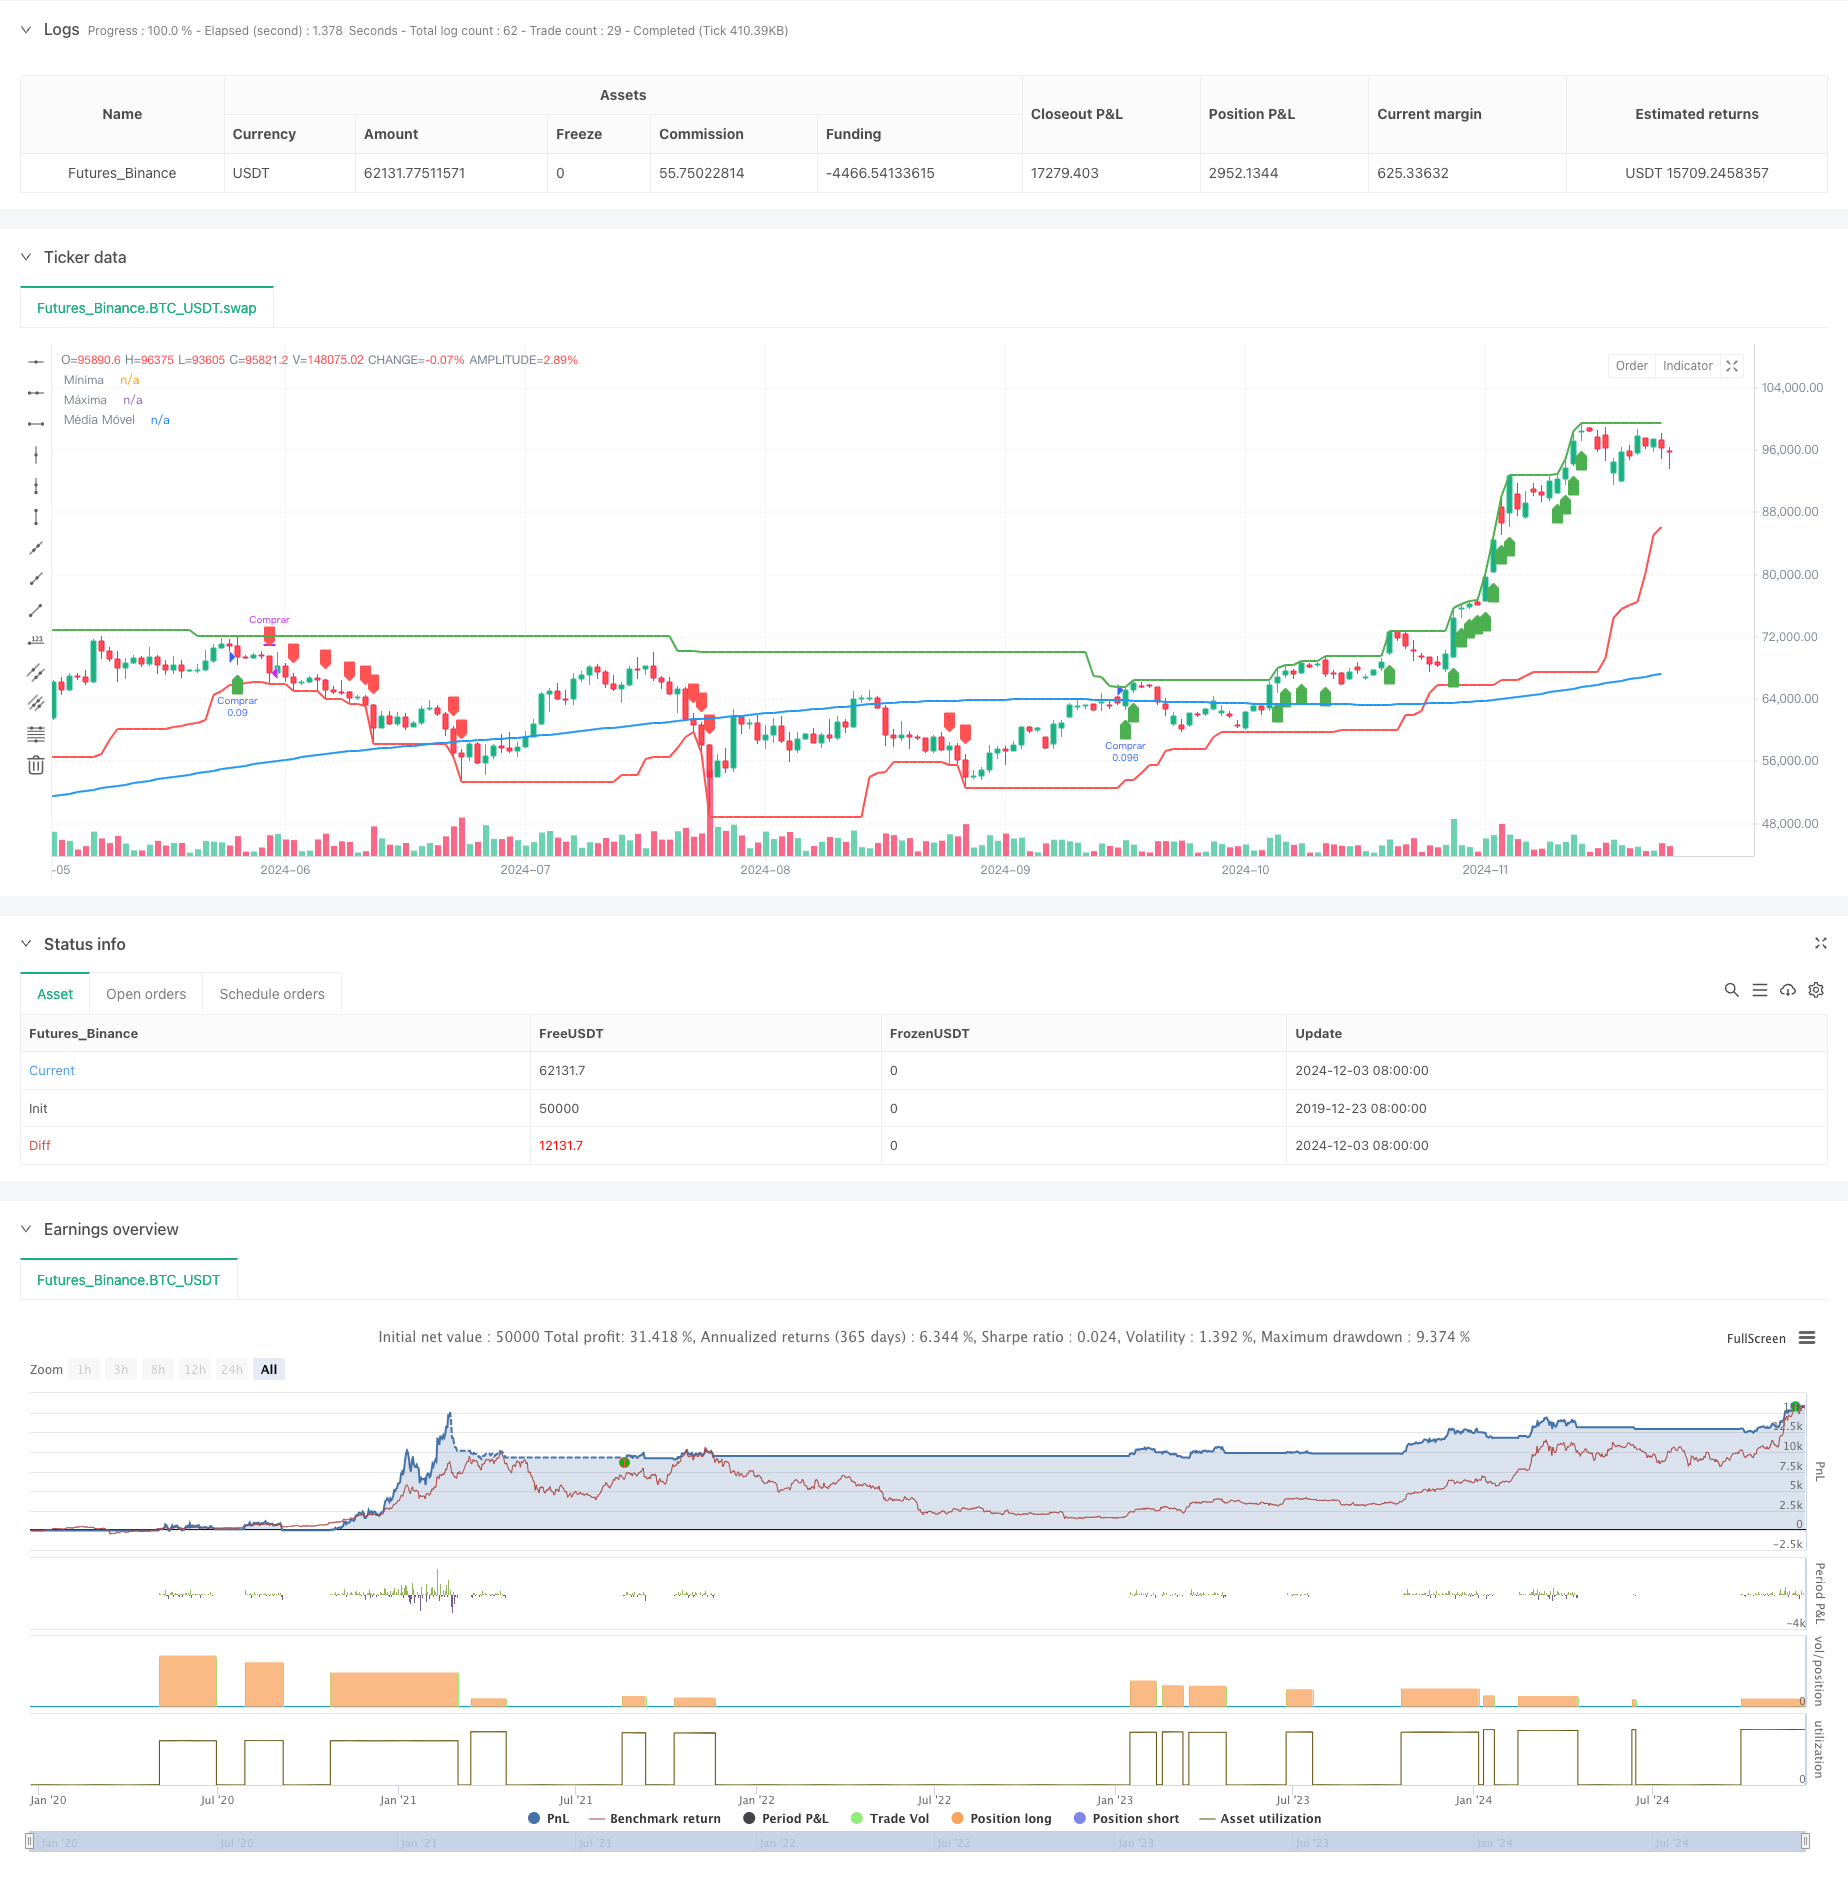Toggle Period P&L legend series

(x=786, y=1818)
